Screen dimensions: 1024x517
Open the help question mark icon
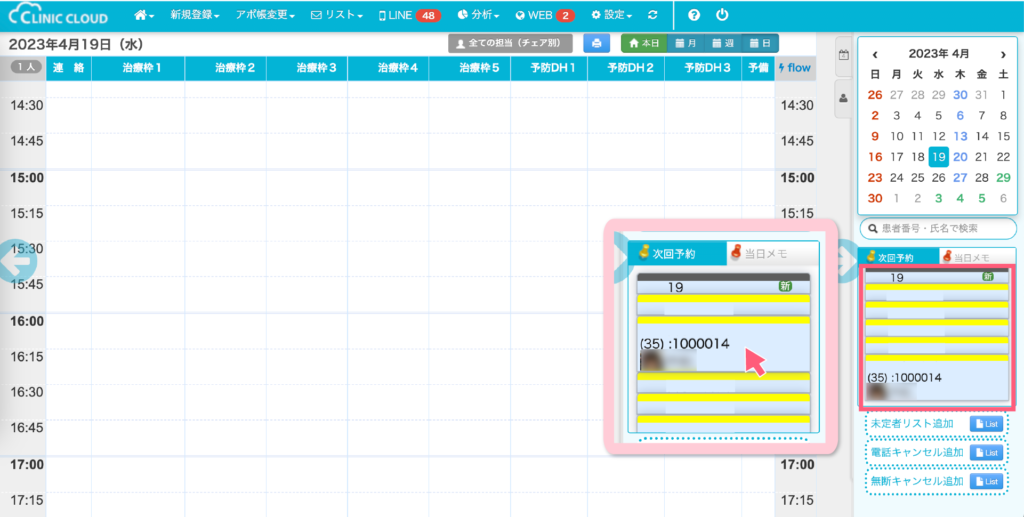(694, 16)
